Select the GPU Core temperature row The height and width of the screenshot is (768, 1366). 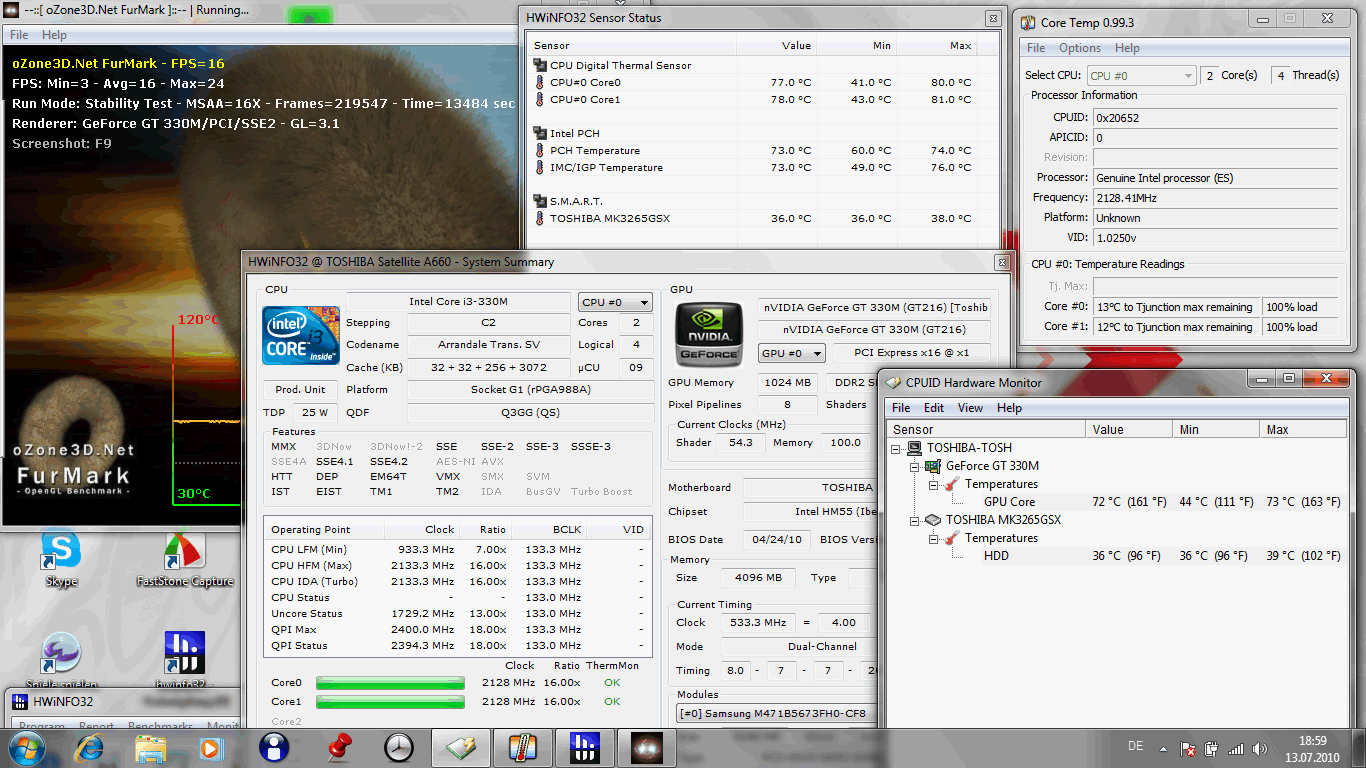tap(1009, 502)
